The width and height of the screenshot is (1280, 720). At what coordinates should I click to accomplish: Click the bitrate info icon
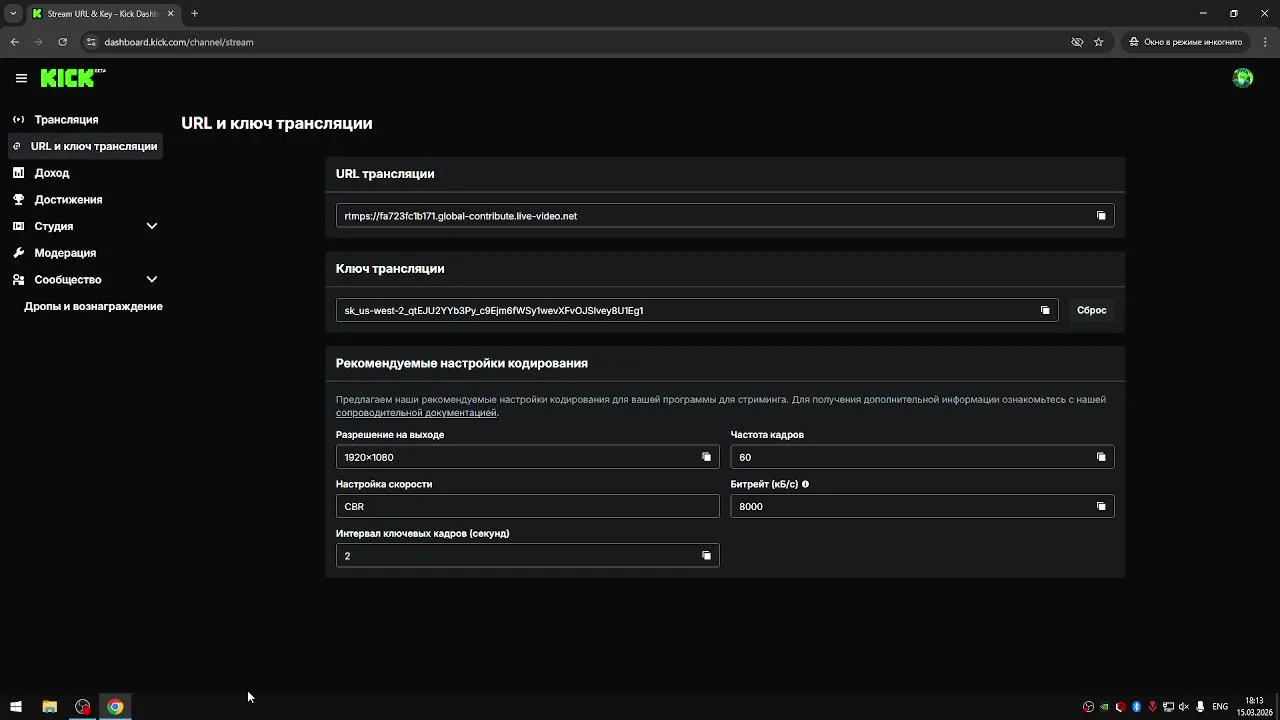[x=805, y=484]
